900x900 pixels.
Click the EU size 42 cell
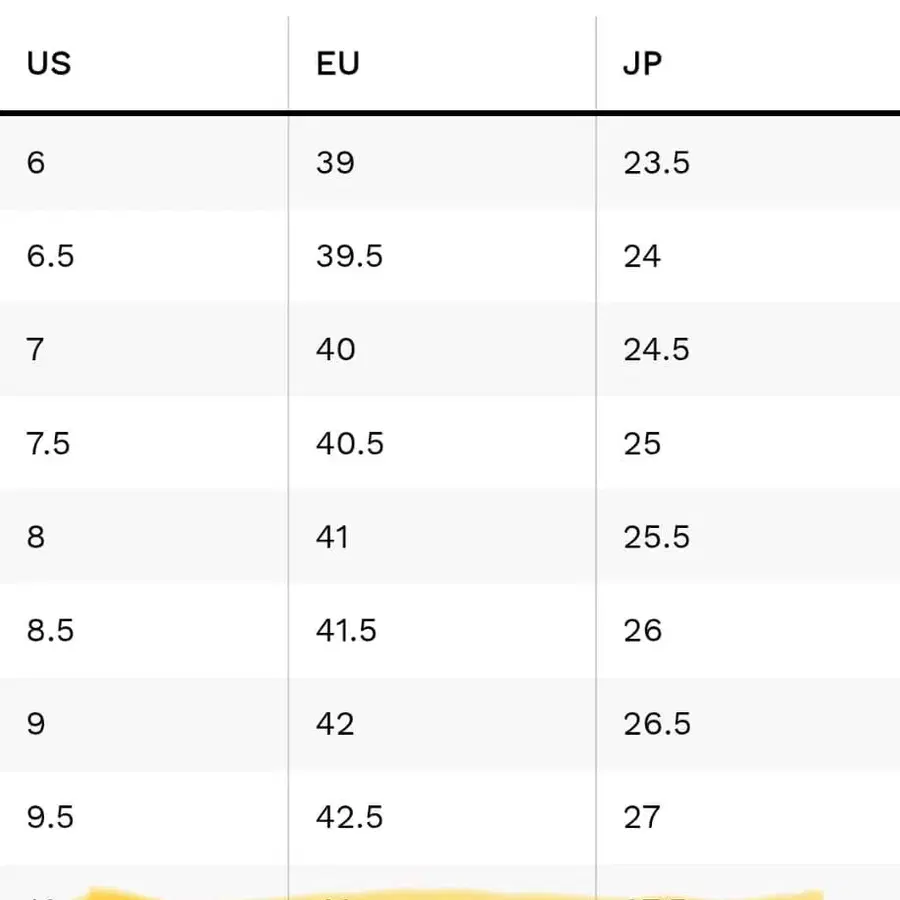tap(335, 724)
